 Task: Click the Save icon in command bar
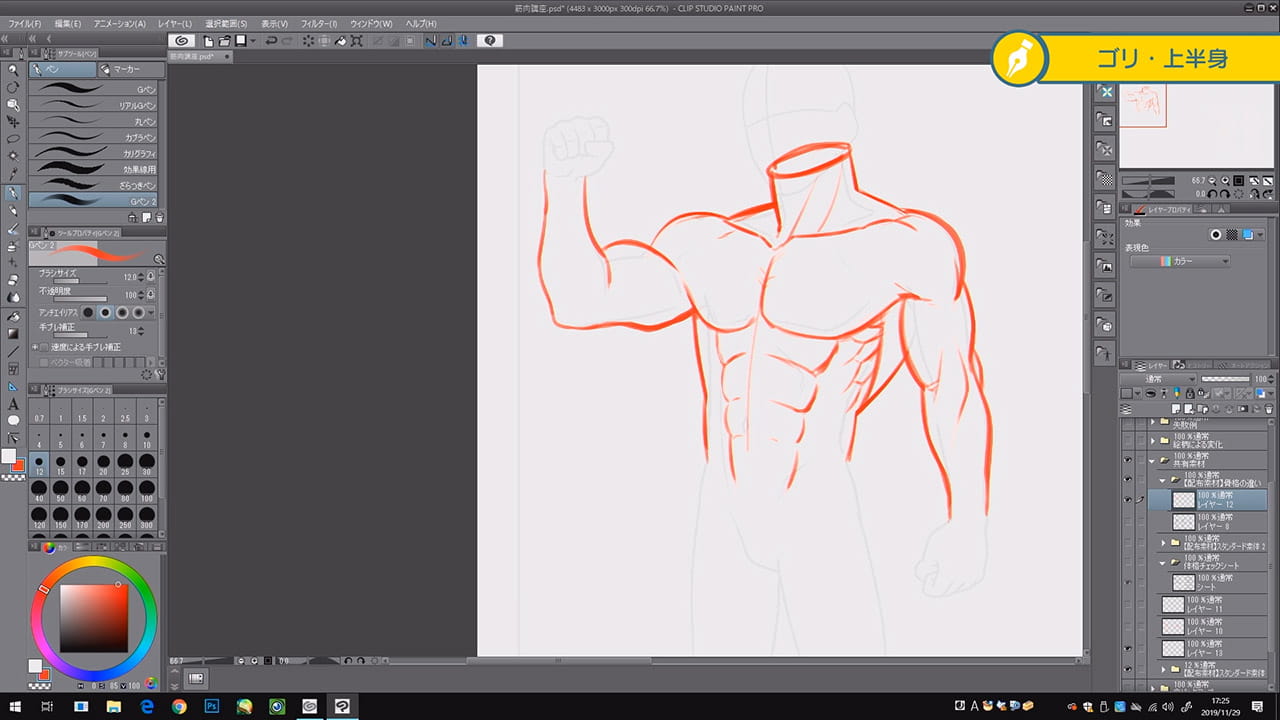point(241,41)
